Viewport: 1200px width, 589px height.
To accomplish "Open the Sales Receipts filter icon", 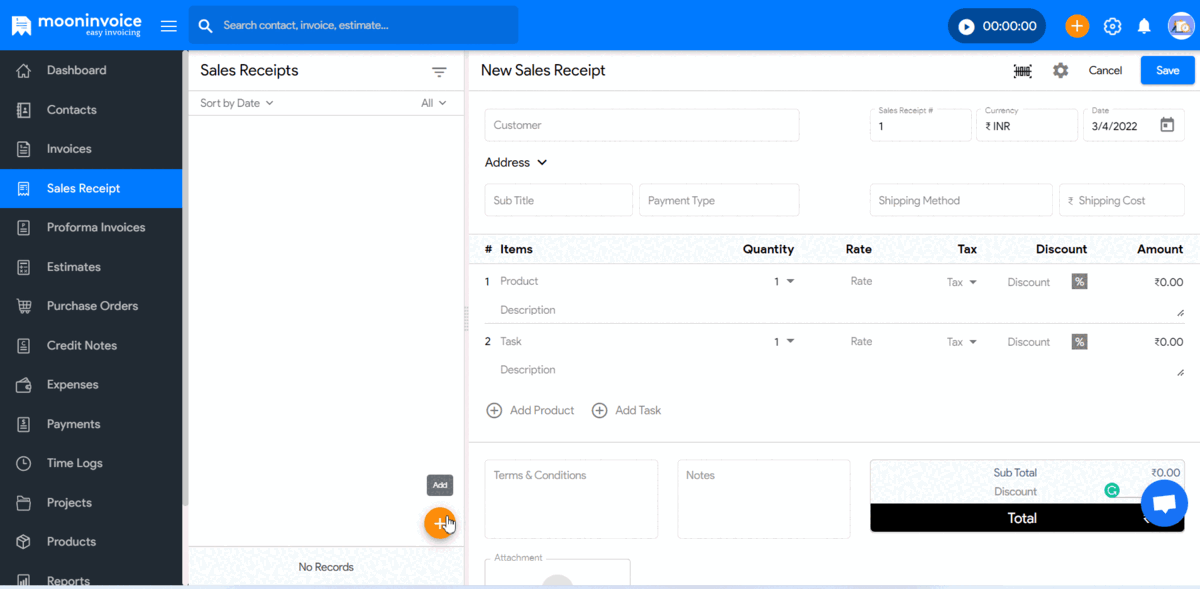I will coord(439,72).
